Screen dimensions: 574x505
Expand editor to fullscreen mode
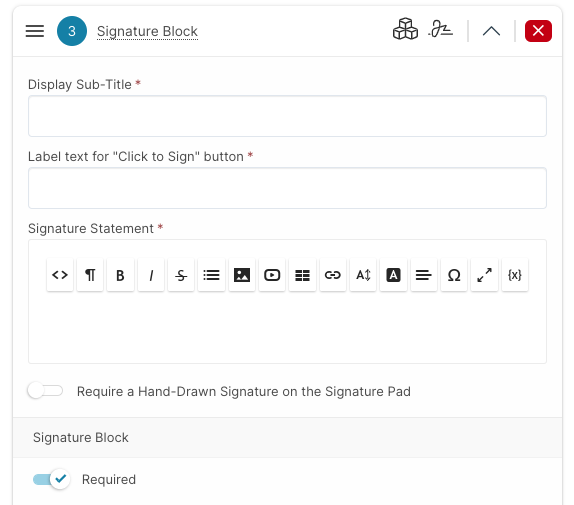pyautogui.click(x=484, y=275)
